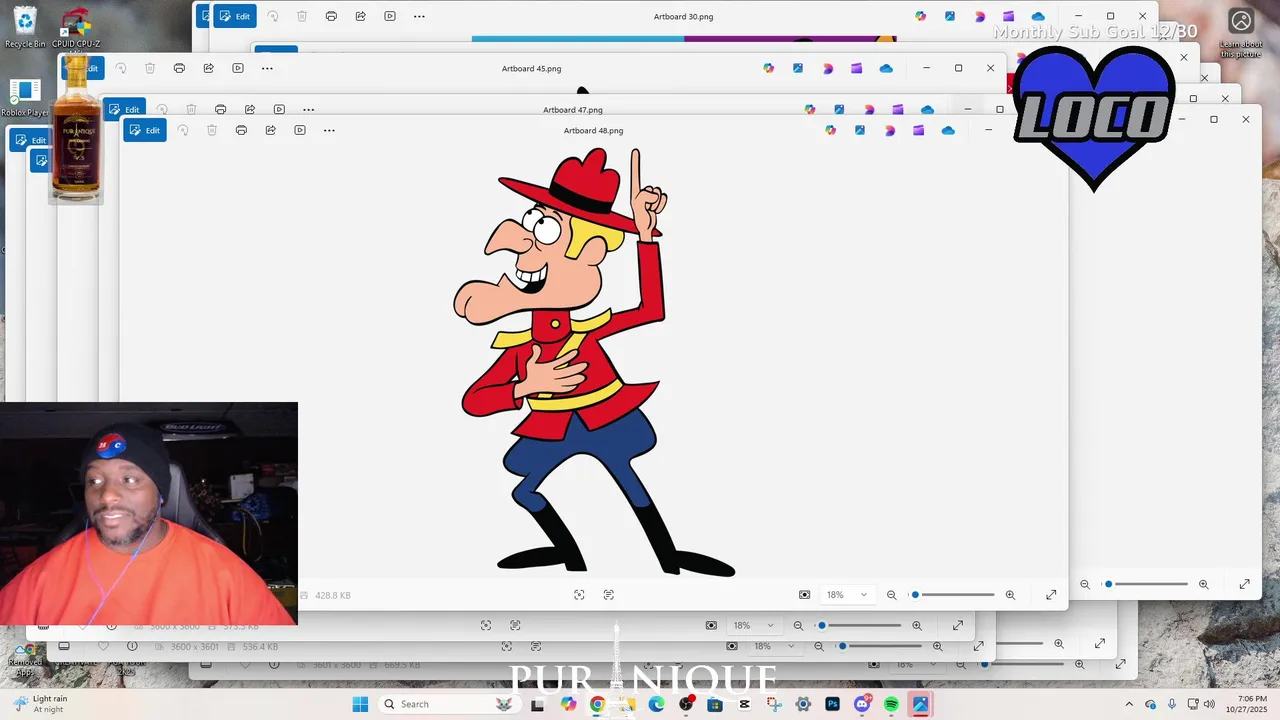This screenshot has width=1280, height=720.
Task: Enter fullscreen in the Artboard 48 window
Action: (x=1051, y=595)
